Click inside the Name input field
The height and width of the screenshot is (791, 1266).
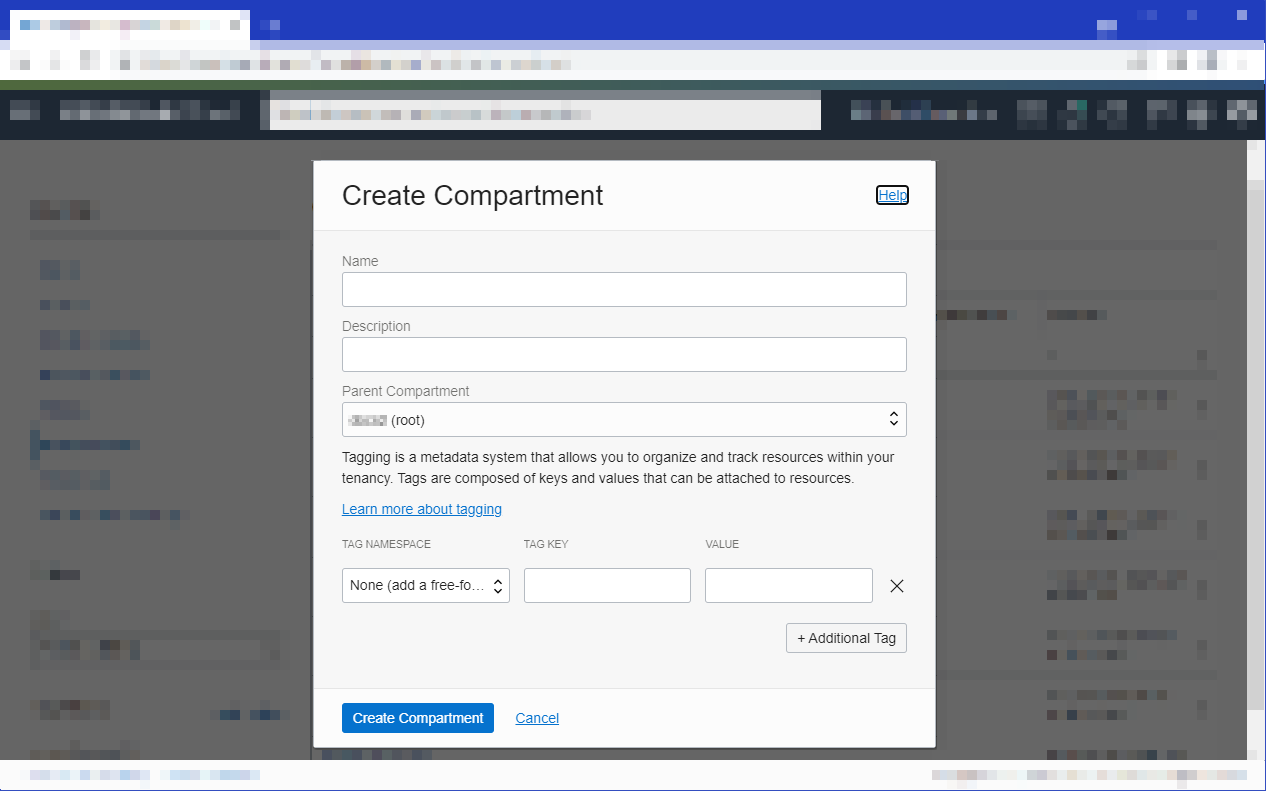pyautogui.click(x=624, y=289)
